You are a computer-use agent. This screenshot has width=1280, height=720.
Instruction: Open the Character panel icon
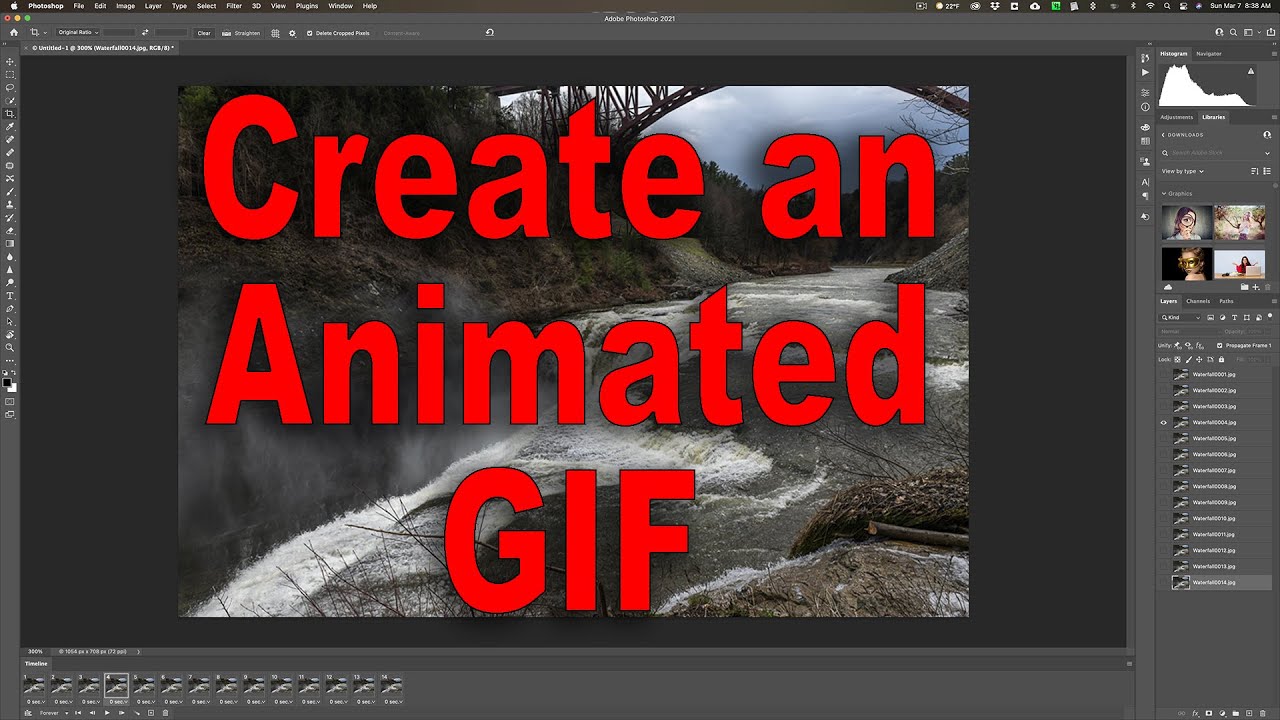[x=1145, y=182]
